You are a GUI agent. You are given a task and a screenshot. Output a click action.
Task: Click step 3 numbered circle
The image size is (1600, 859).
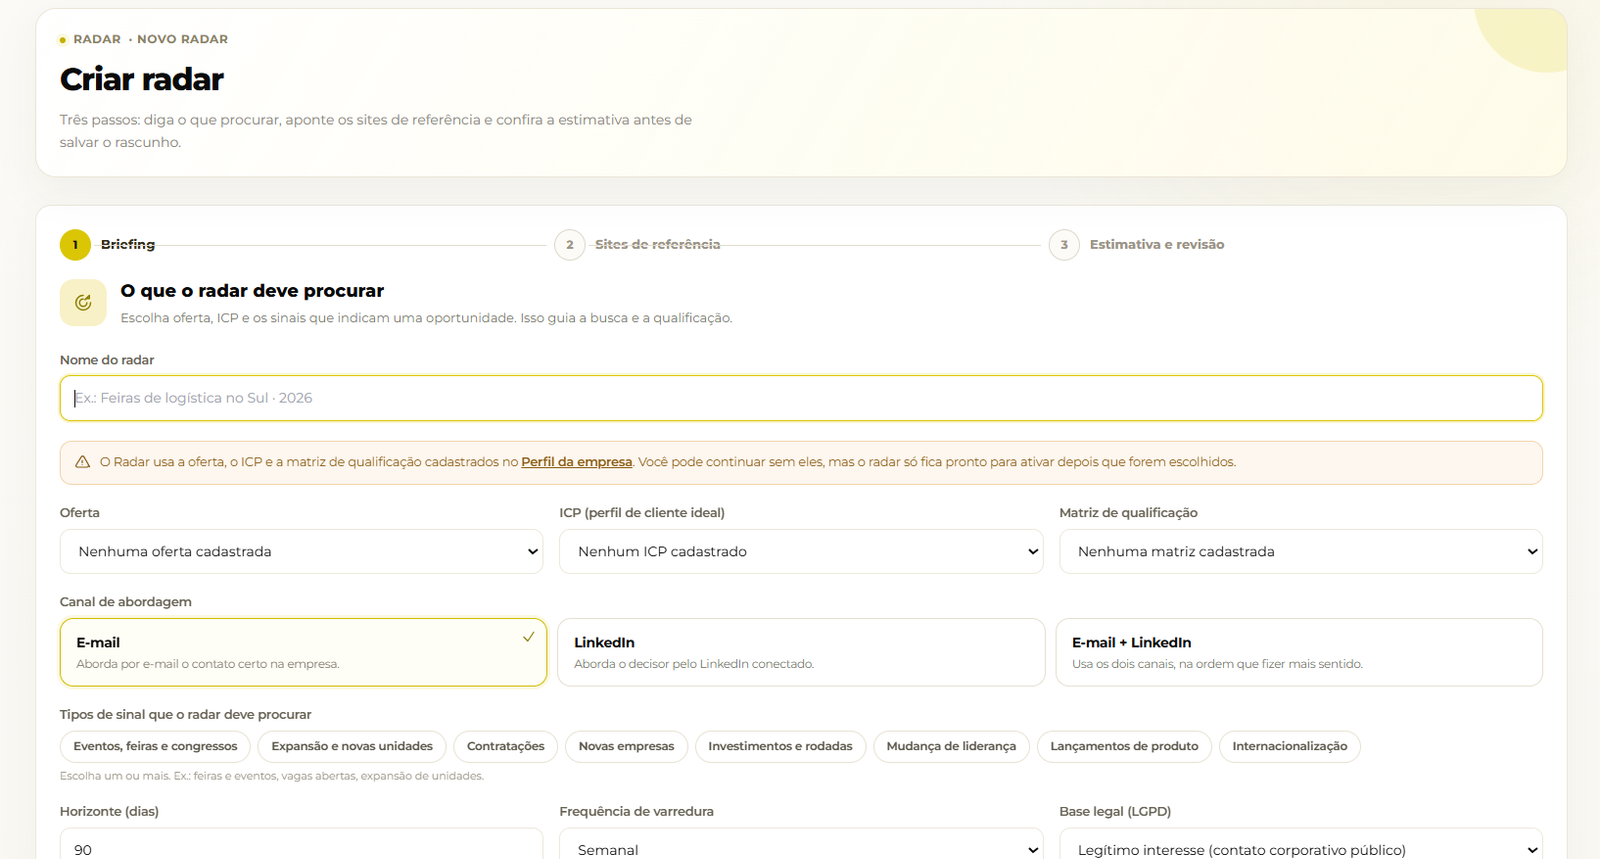pyautogui.click(x=1064, y=245)
